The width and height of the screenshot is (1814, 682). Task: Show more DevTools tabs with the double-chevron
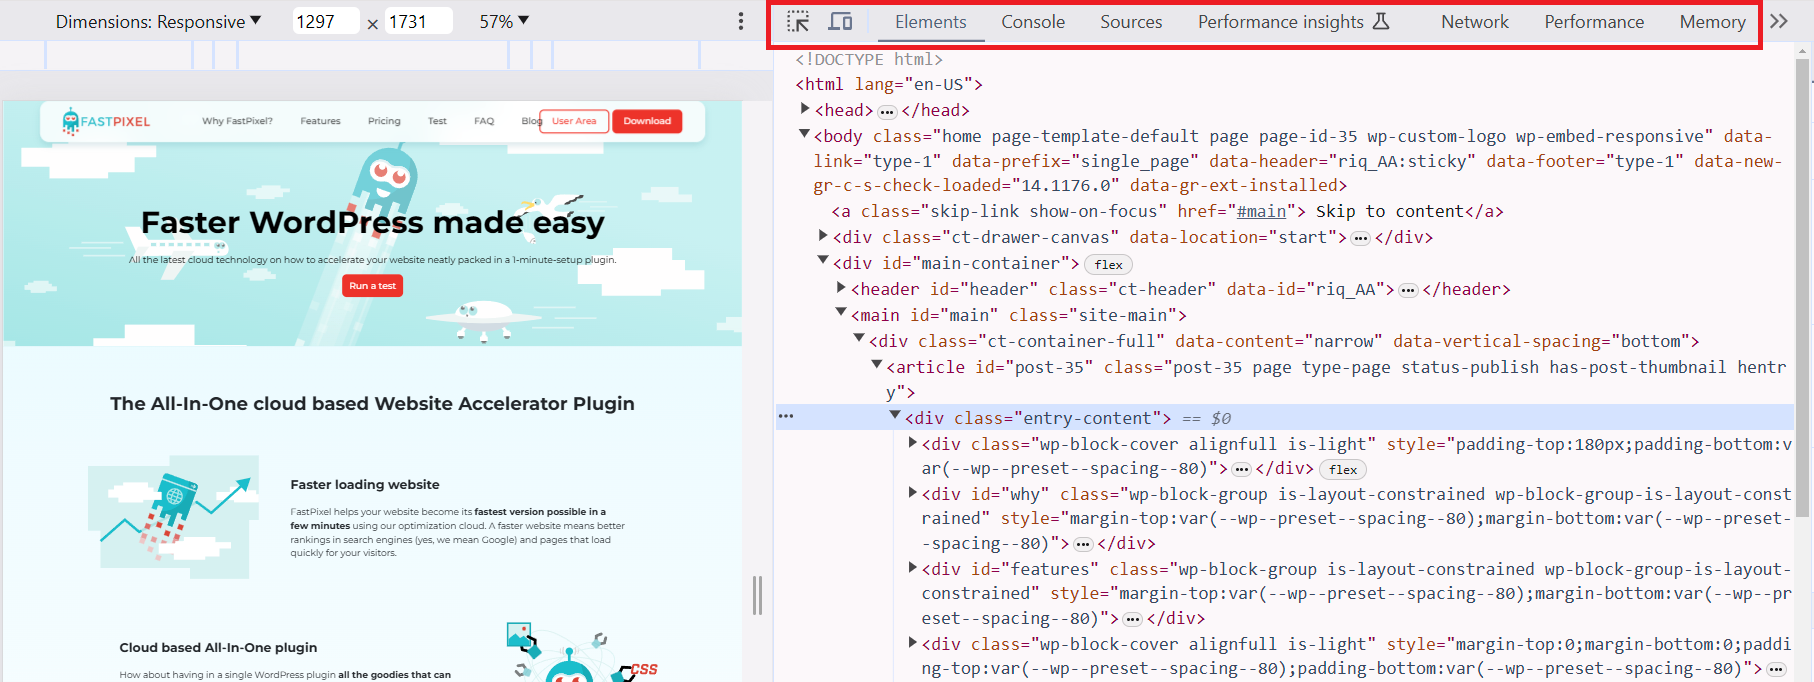pos(1778,21)
